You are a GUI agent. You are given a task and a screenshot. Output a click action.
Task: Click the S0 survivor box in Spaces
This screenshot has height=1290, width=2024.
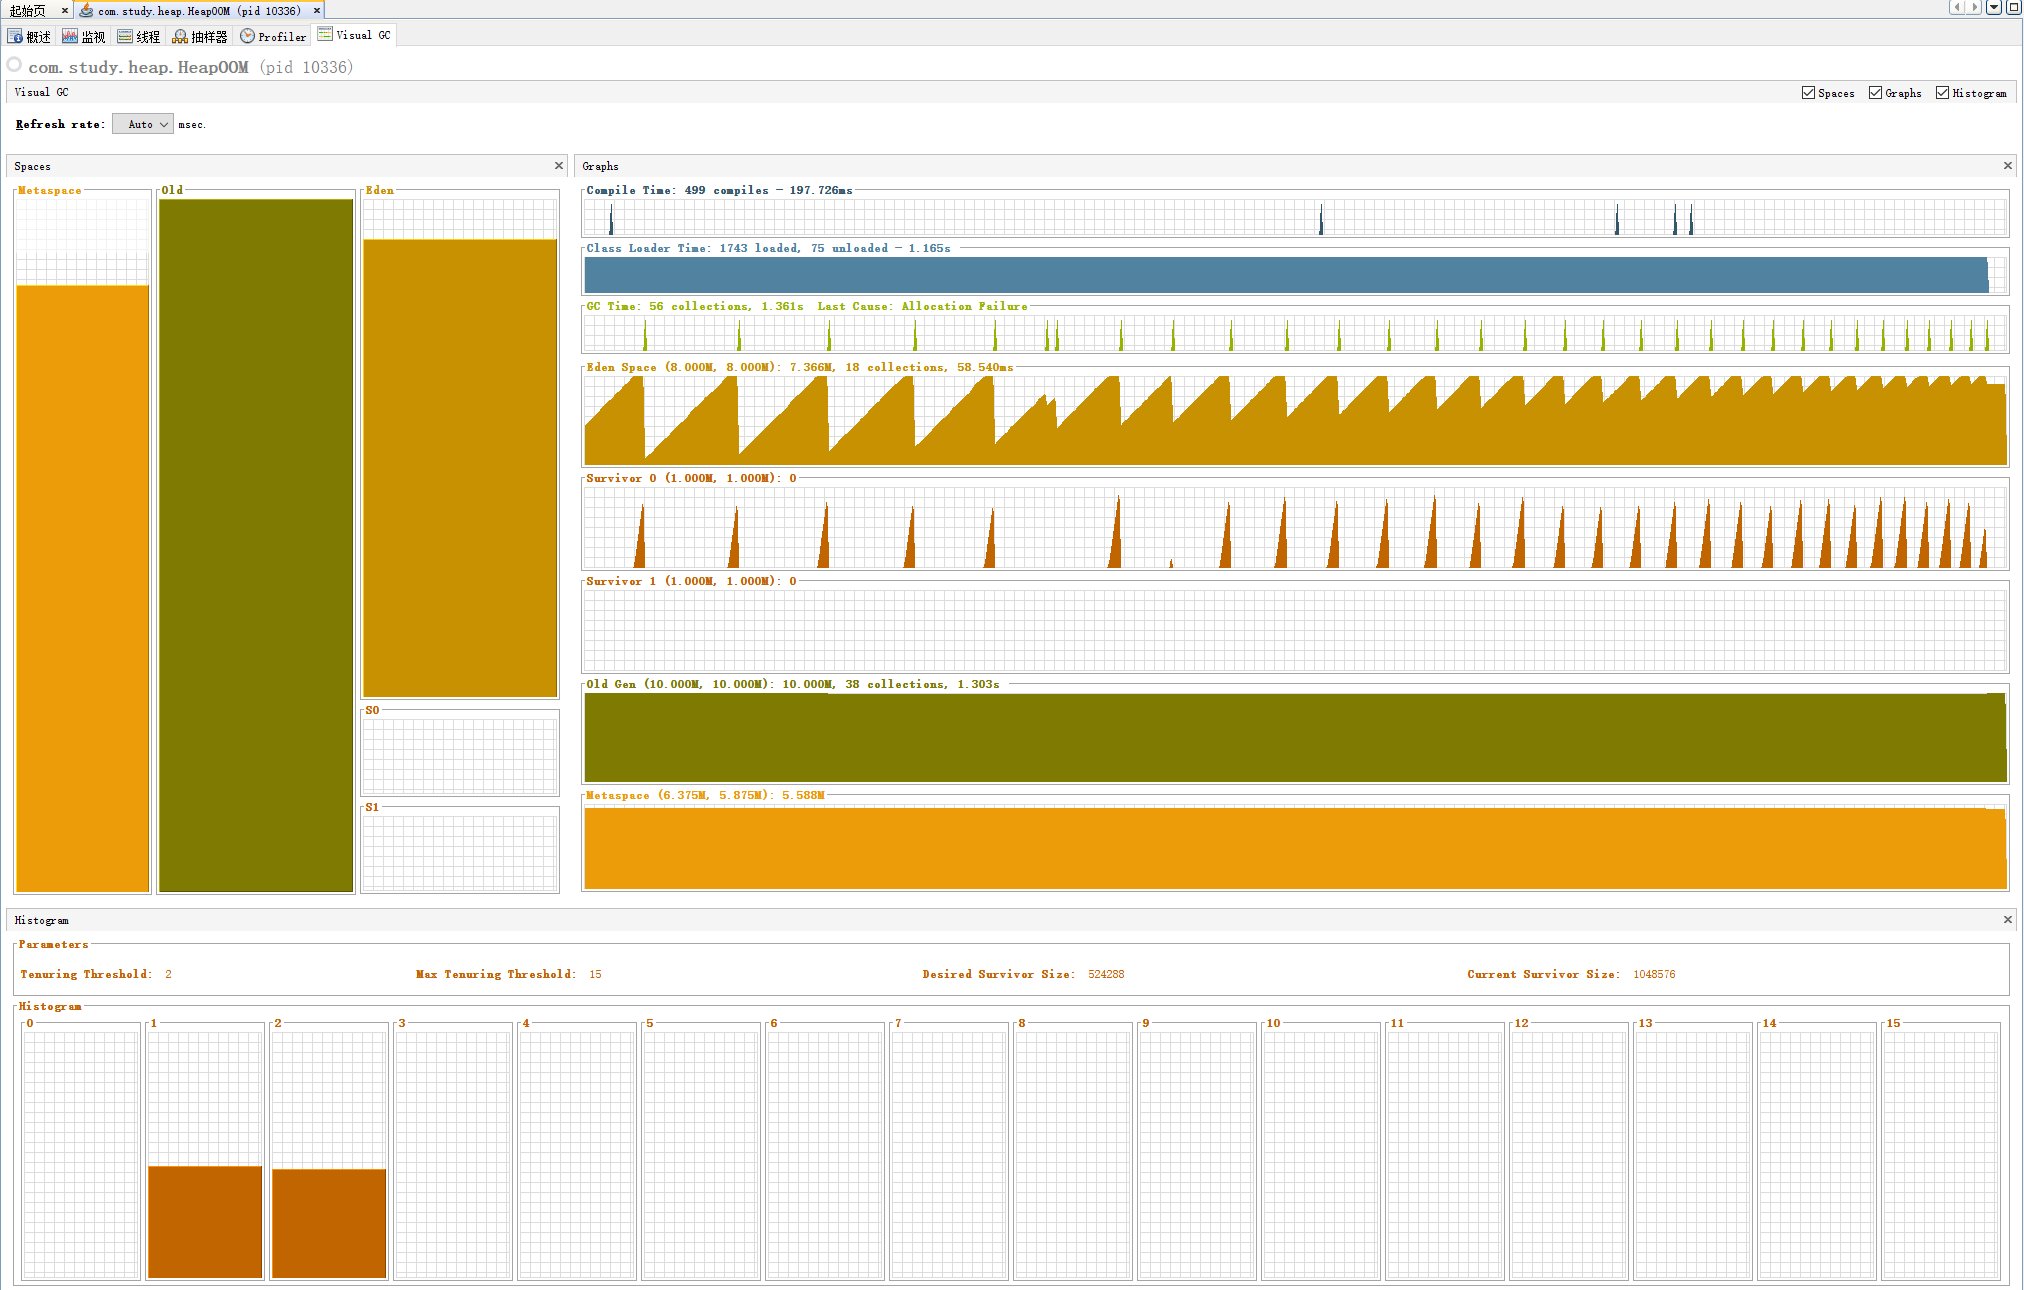[460, 755]
